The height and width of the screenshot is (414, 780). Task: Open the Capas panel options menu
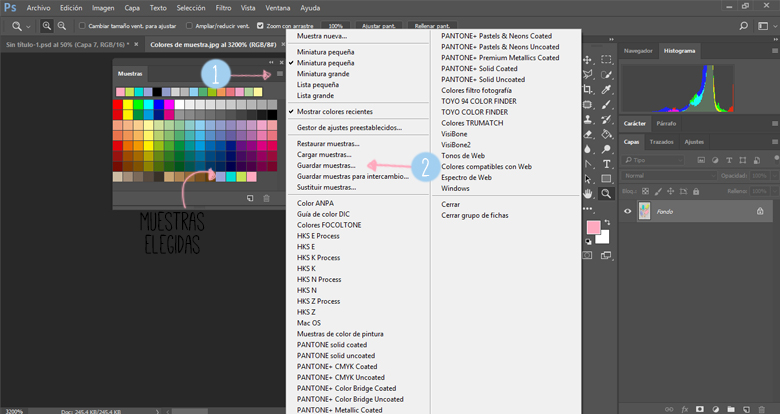click(x=775, y=142)
